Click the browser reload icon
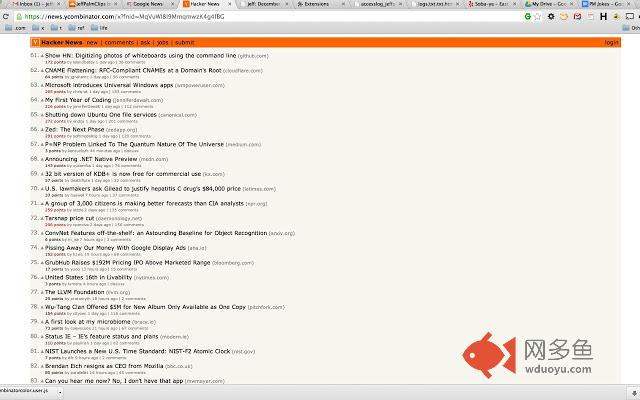 6,17
